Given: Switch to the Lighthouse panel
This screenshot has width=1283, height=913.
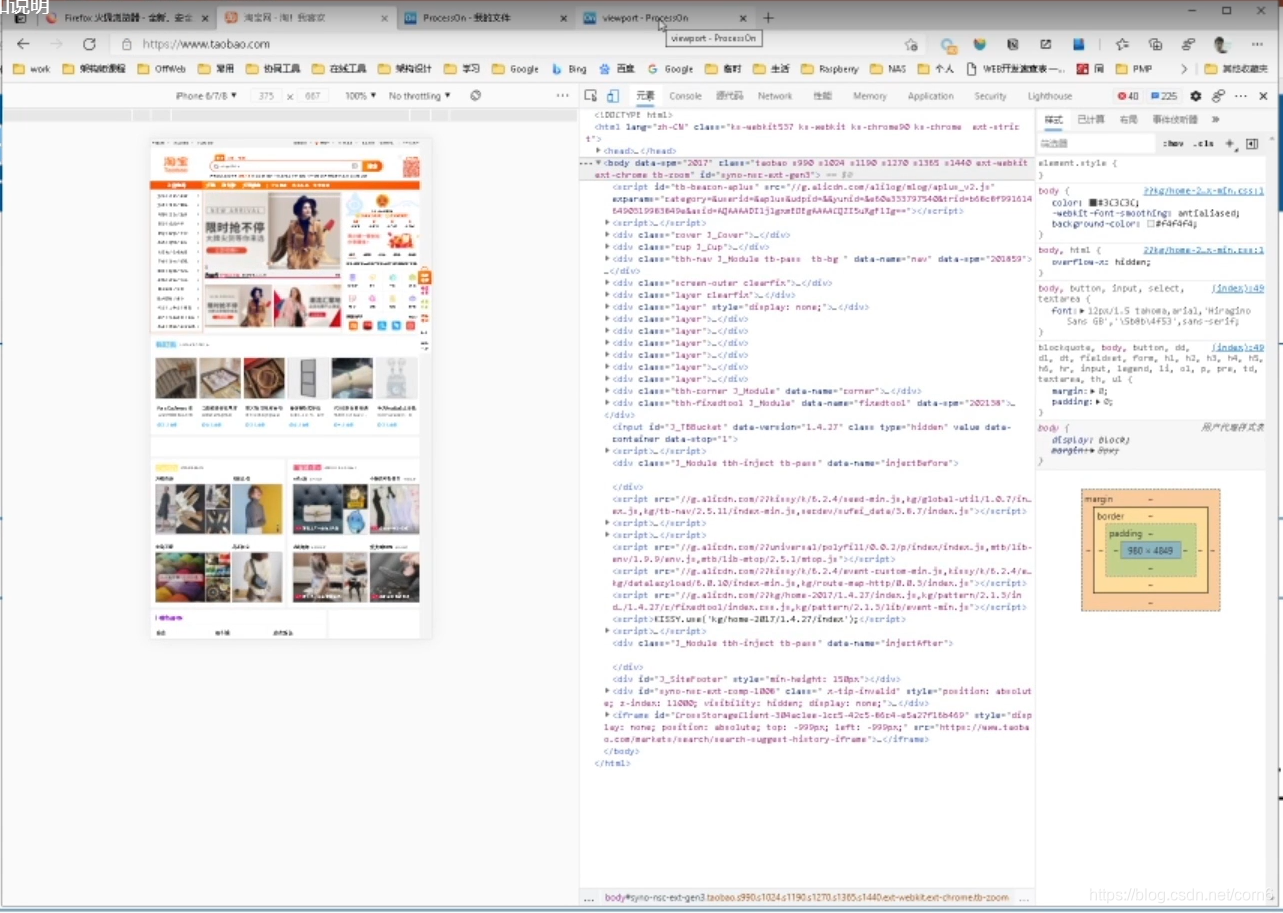Looking at the screenshot, I should pos(1049,96).
